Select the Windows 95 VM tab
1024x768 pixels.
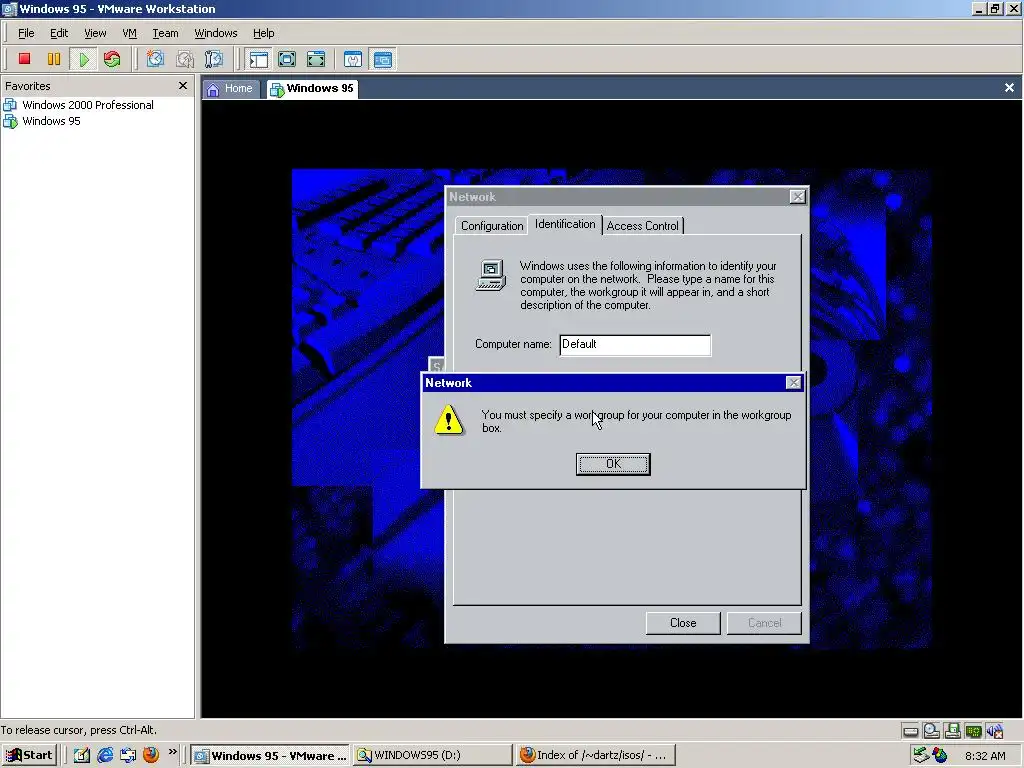312,89
